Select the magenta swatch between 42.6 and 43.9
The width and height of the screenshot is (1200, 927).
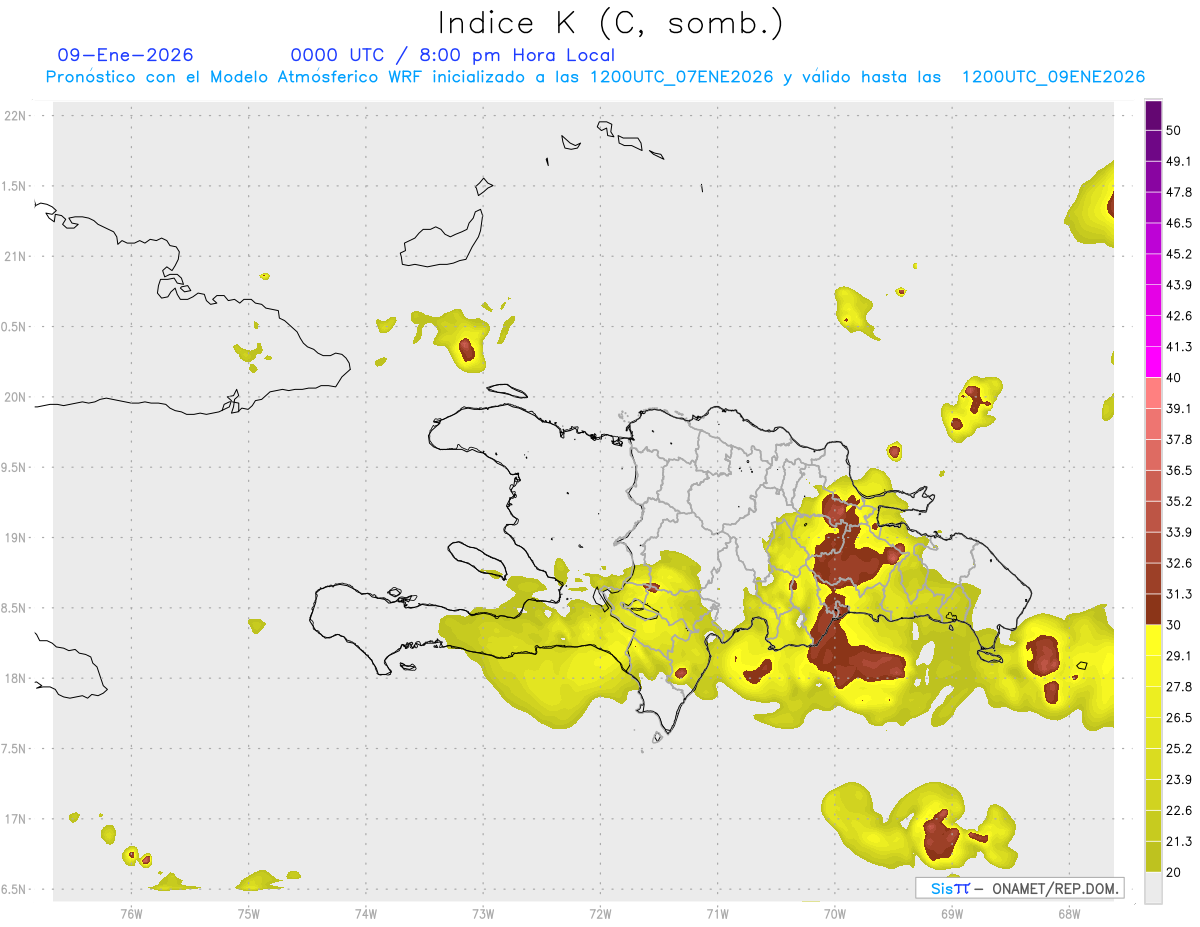(x=1154, y=300)
